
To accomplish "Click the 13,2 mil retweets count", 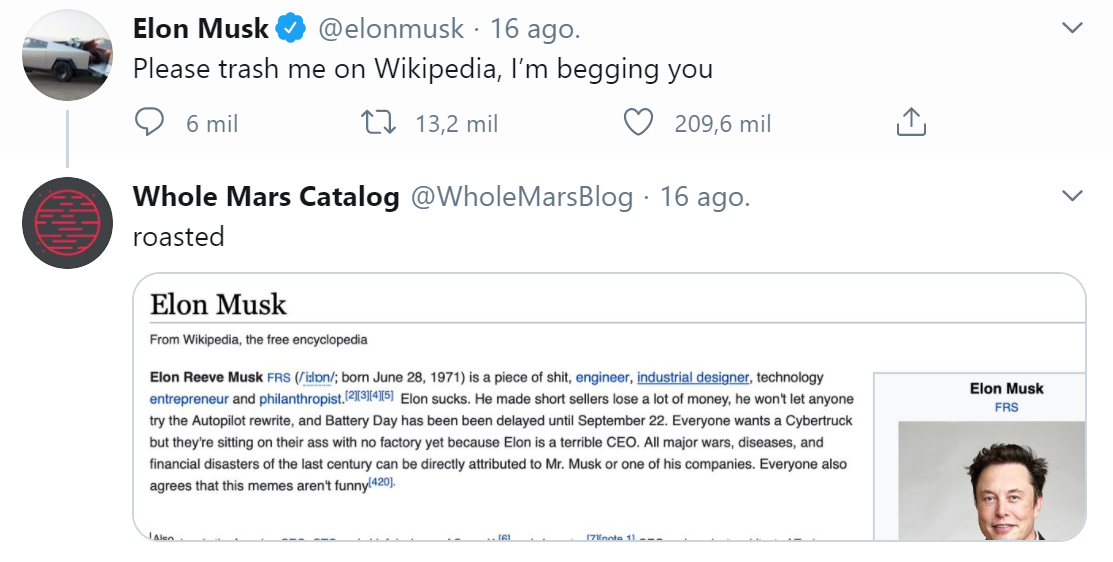I will [x=457, y=124].
